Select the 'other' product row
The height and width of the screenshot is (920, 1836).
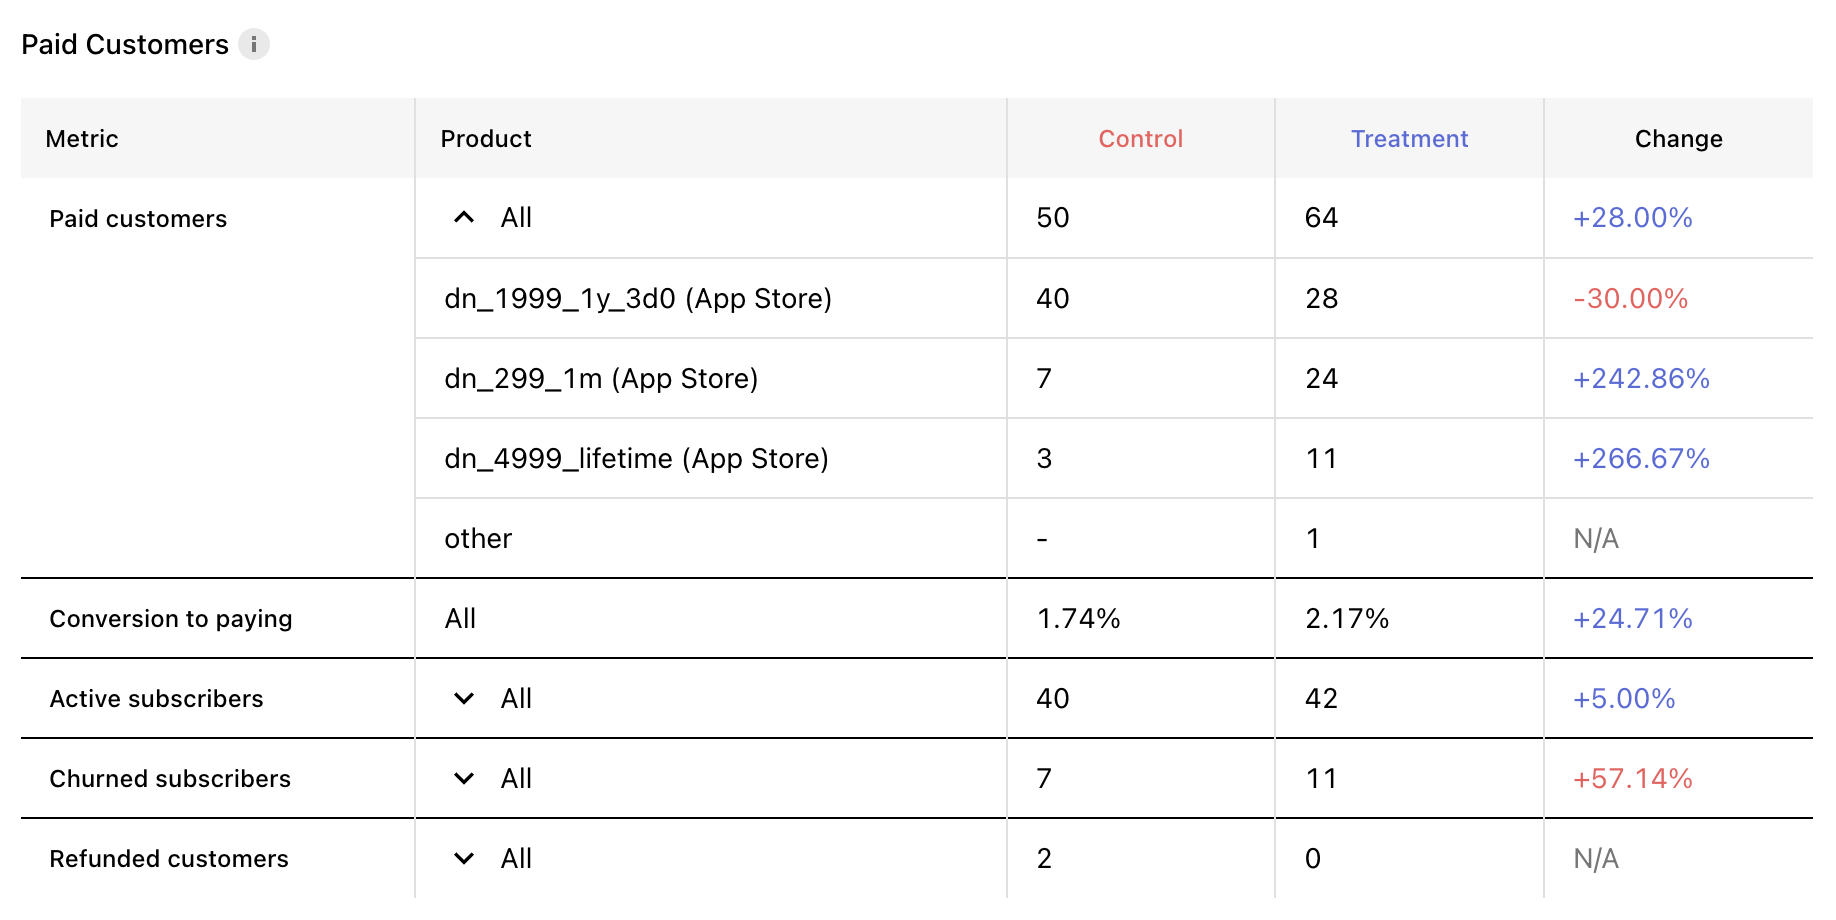click(1114, 538)
